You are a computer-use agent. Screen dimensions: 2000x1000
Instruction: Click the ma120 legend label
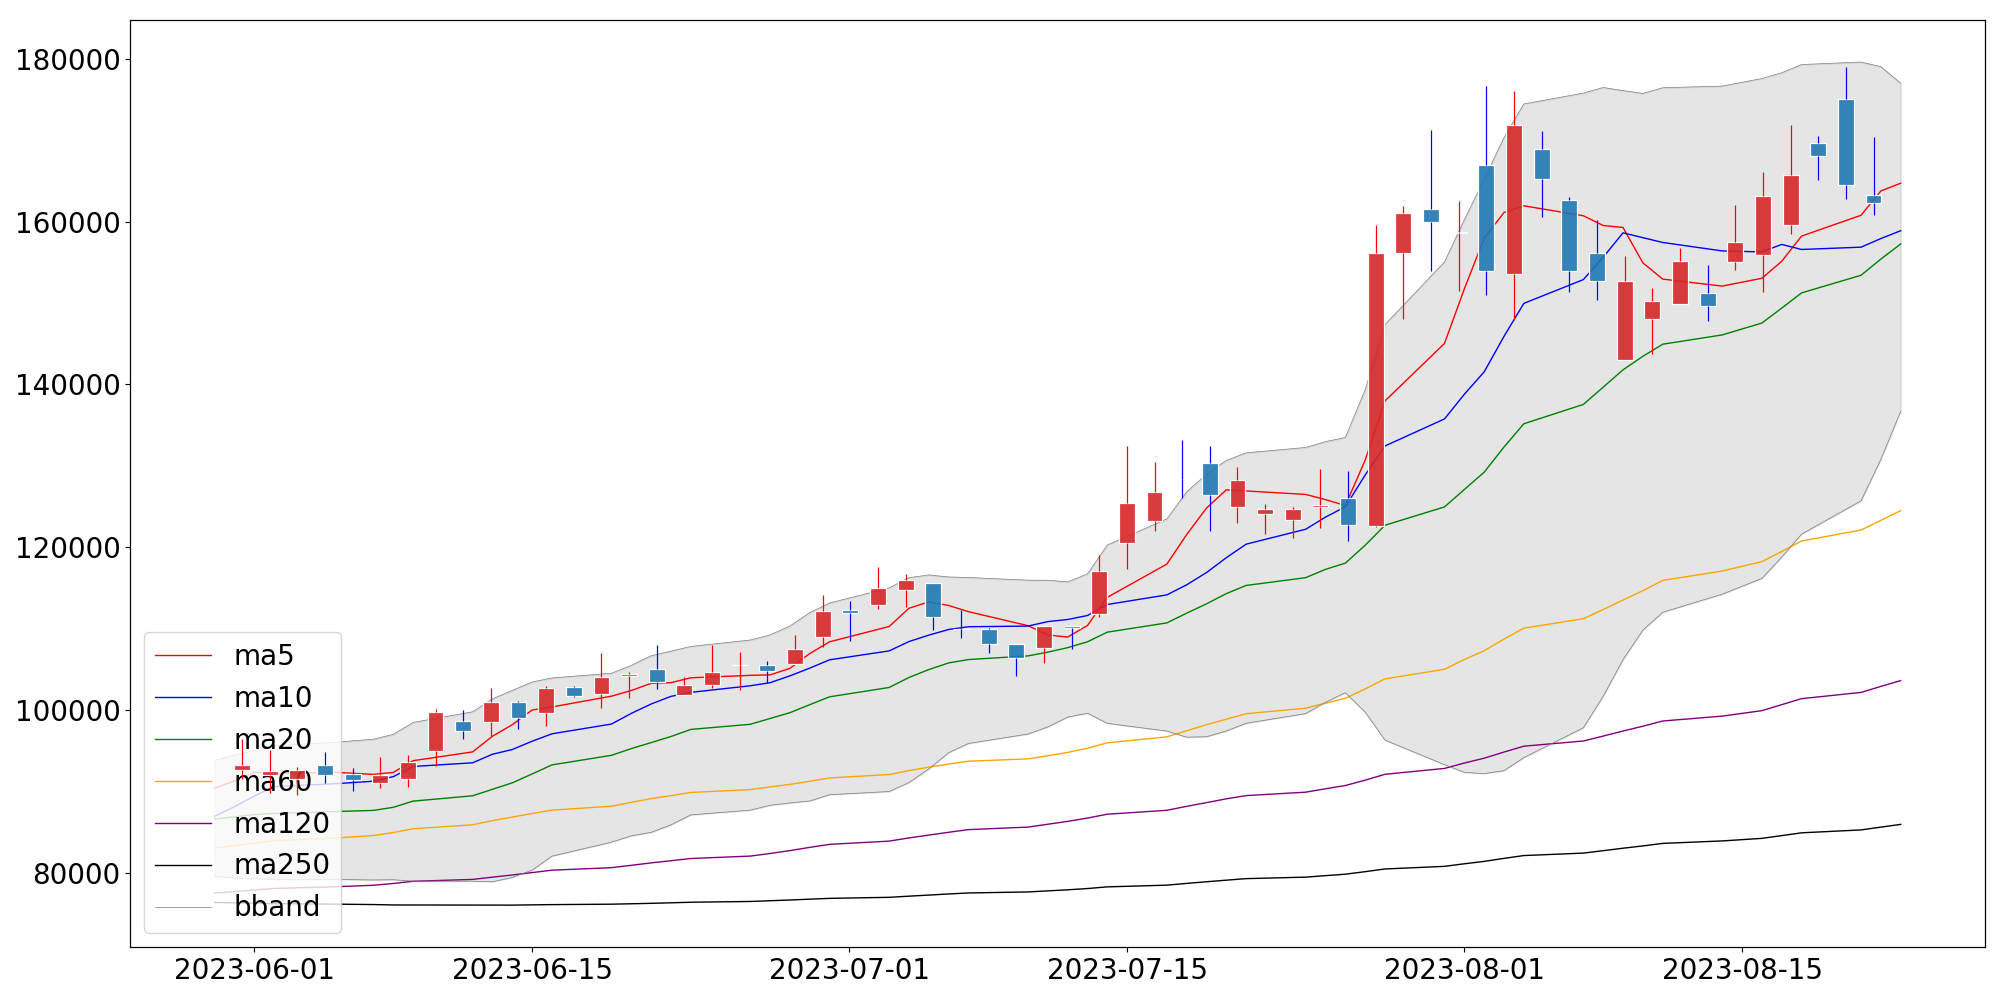coord(282,824)
